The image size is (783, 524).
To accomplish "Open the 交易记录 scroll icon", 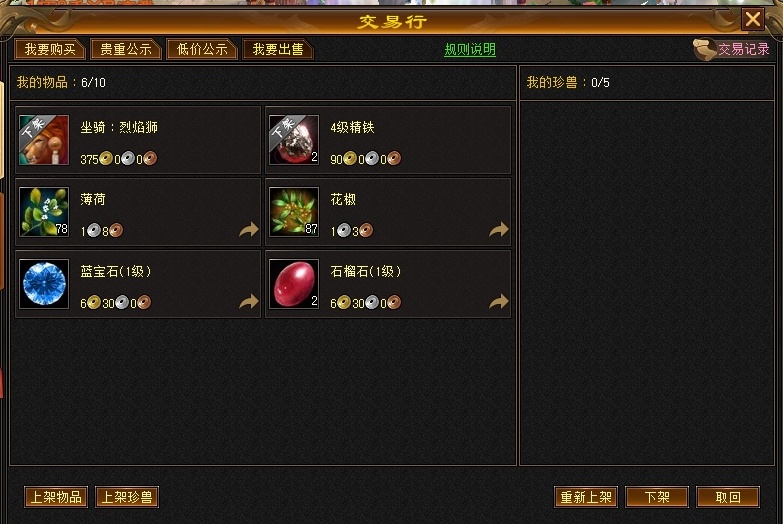I will (705, 49).
